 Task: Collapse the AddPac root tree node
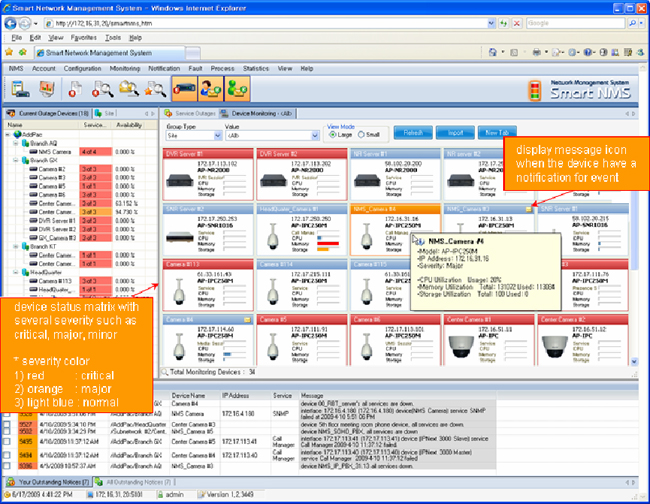[8, 134]
